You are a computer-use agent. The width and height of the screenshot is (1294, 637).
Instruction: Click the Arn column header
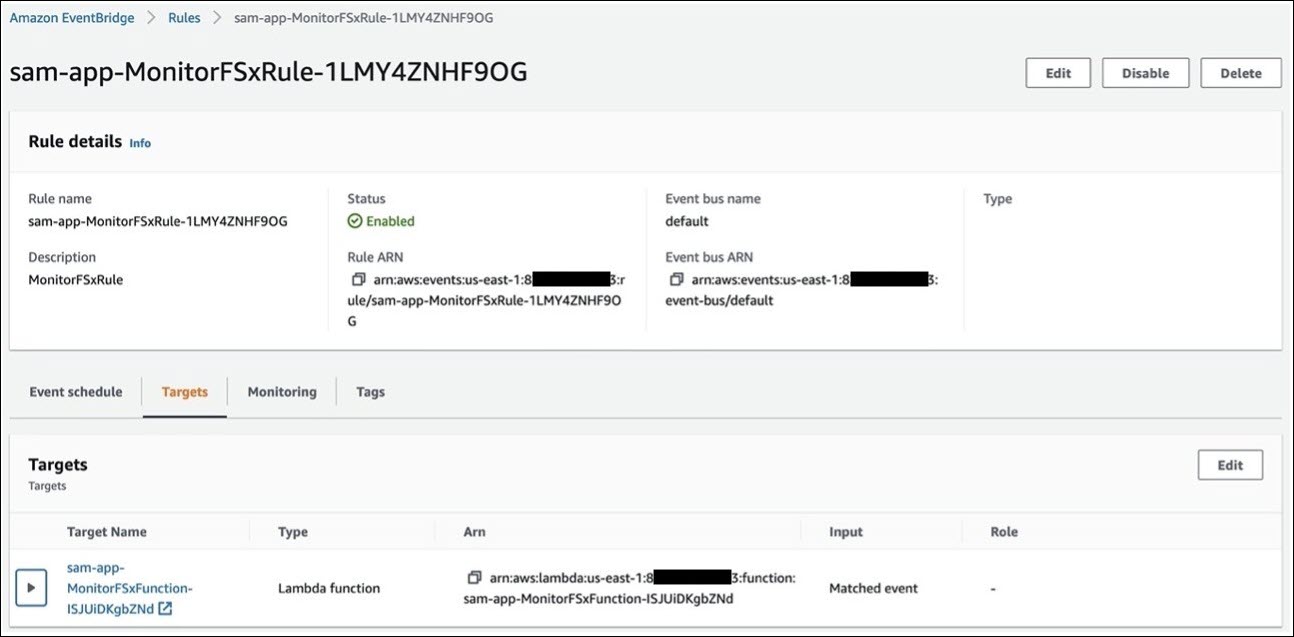pos(475,532)
